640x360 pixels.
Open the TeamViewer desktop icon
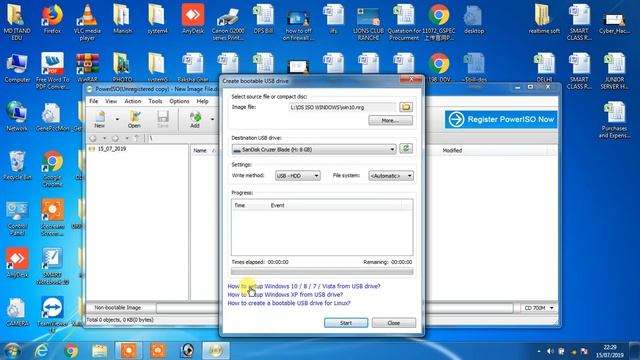tap(52, 314)
